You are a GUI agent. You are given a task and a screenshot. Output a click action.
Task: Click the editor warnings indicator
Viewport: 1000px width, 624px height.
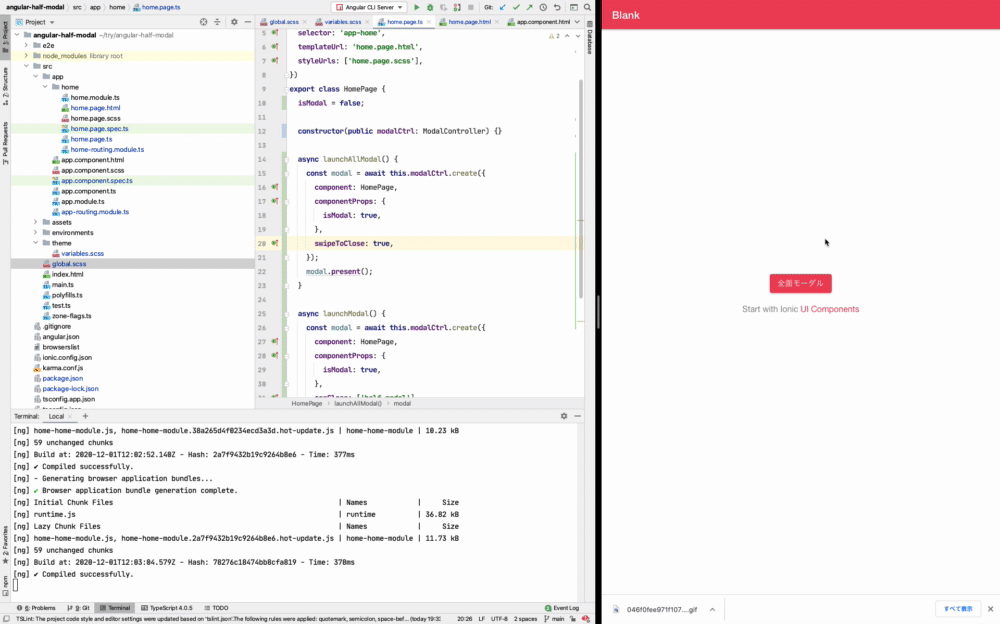[554, 36]
